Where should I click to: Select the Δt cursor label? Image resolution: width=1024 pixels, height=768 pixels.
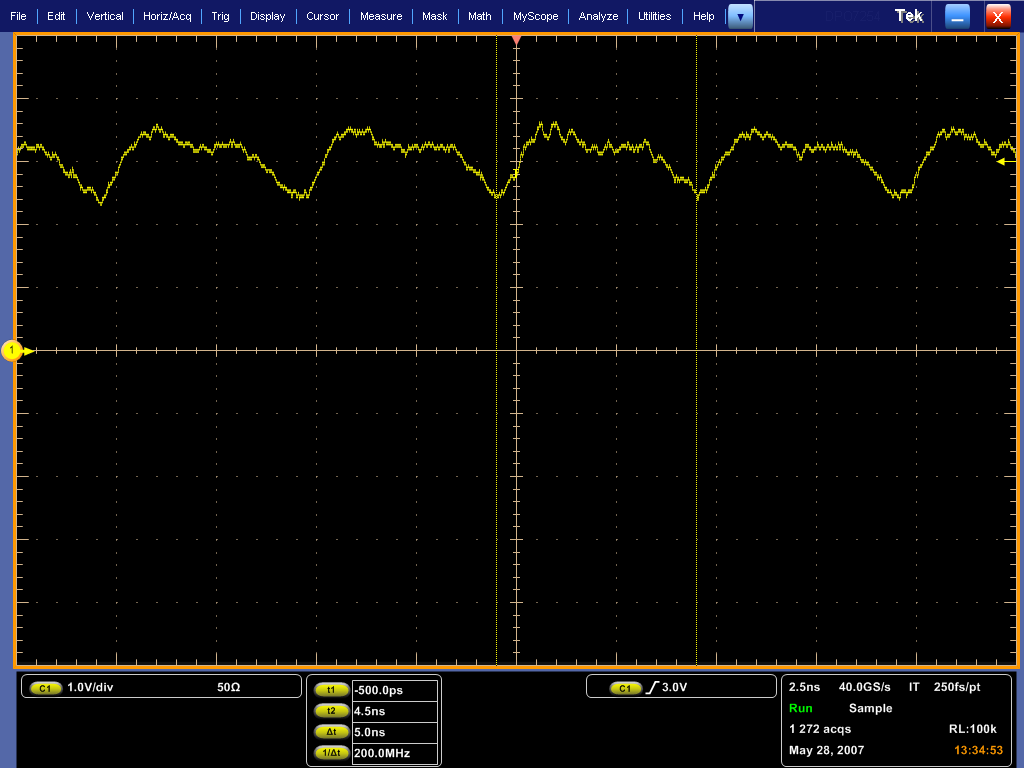click(x=331, y=732)
